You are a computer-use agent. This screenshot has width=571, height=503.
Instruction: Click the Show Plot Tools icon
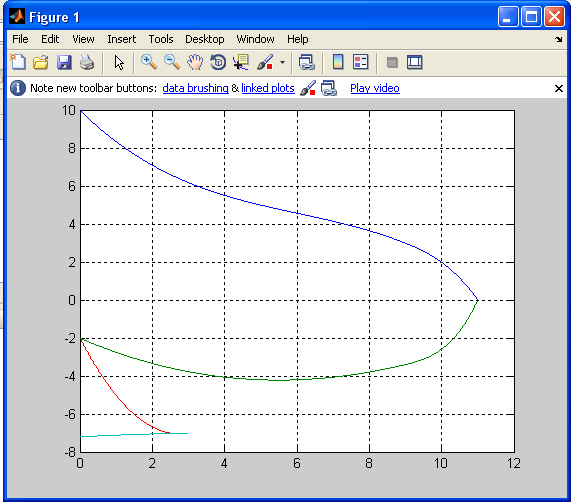414,63
